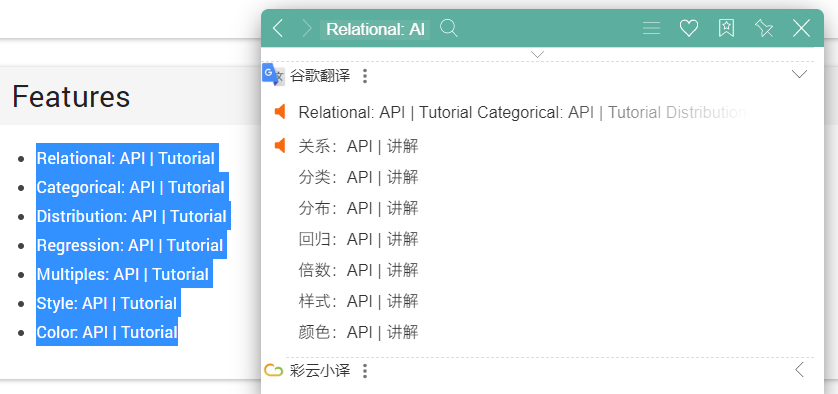Click the 'Distribution: API | Tutorial' list entry

click(132, 216)
